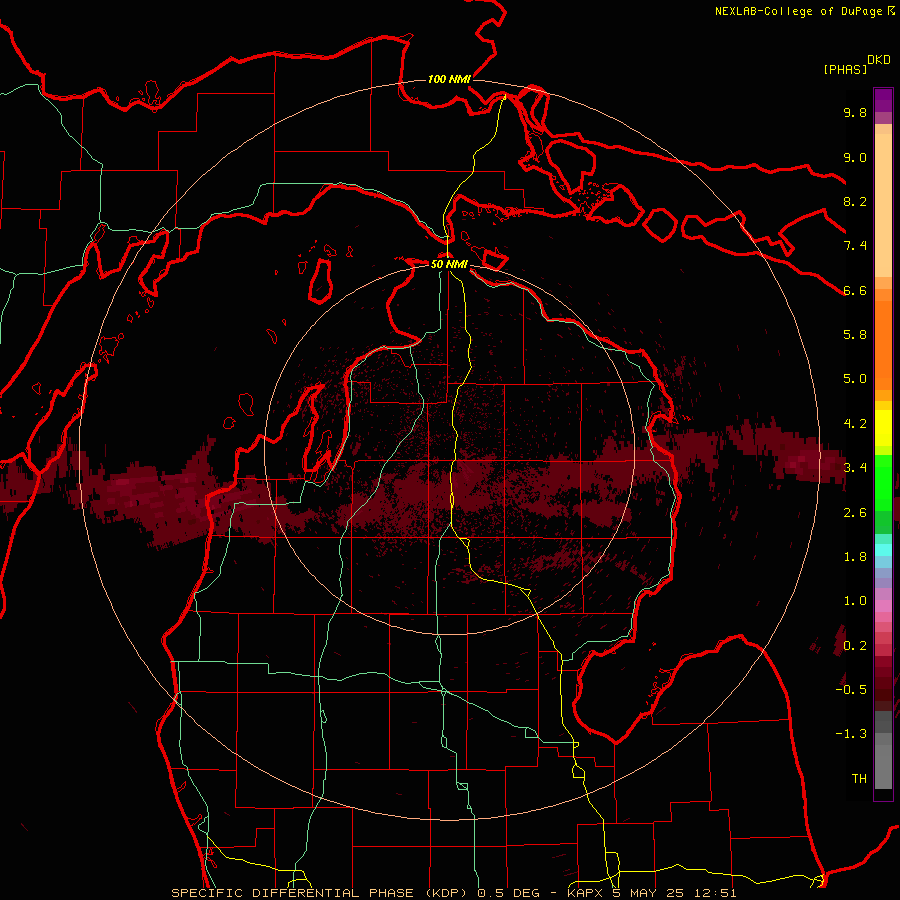Click the 0.2 color scale value
900x900 pixels.
coord(855,646)
